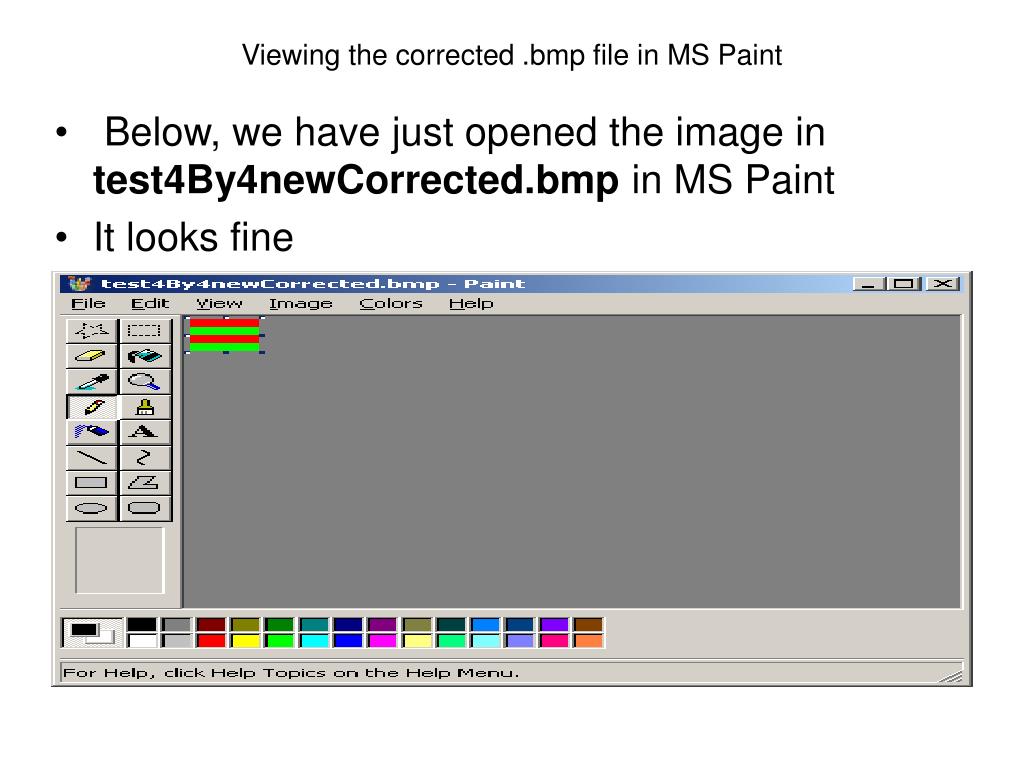Screen dimensions: 1024x768
Task: Click the empty tool options box
Action: [120, 560]
